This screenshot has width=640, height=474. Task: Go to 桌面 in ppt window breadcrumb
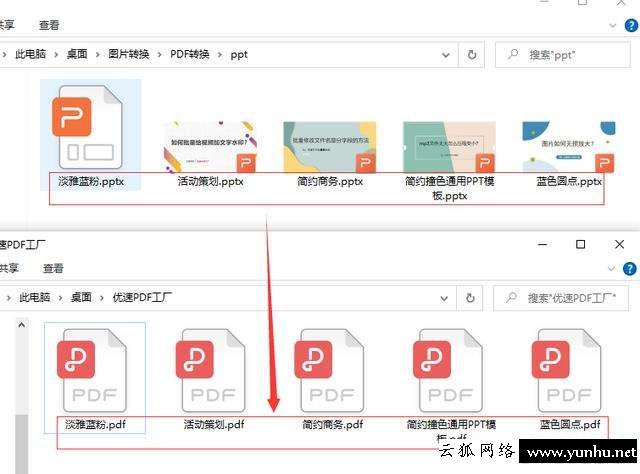pyautogui.click(x=77, y=54)
